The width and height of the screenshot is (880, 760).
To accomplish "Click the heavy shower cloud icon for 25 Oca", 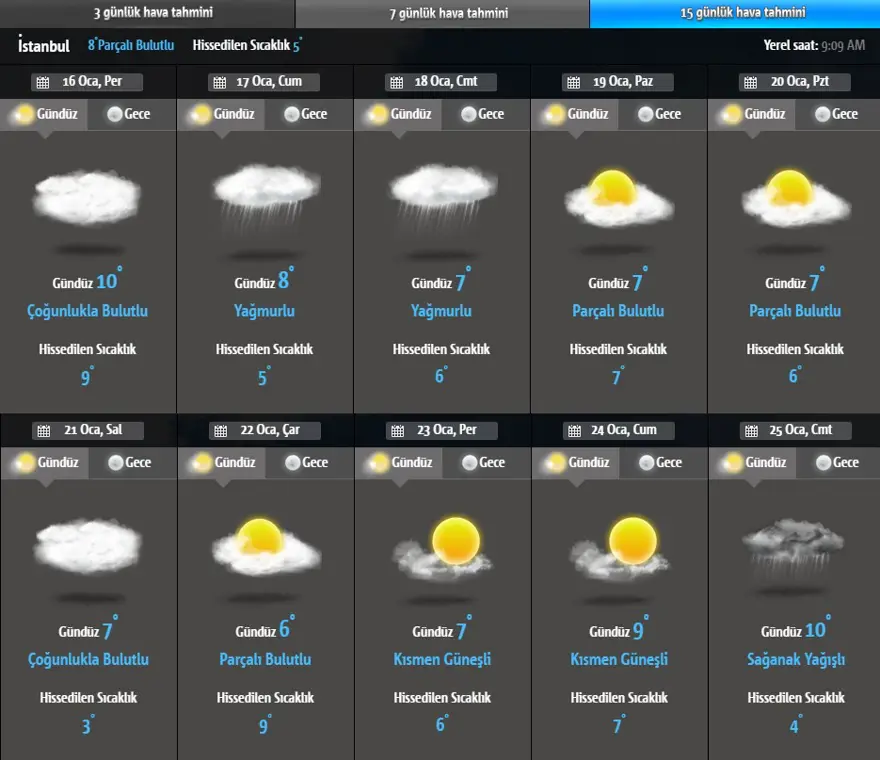I will point(796,548).
